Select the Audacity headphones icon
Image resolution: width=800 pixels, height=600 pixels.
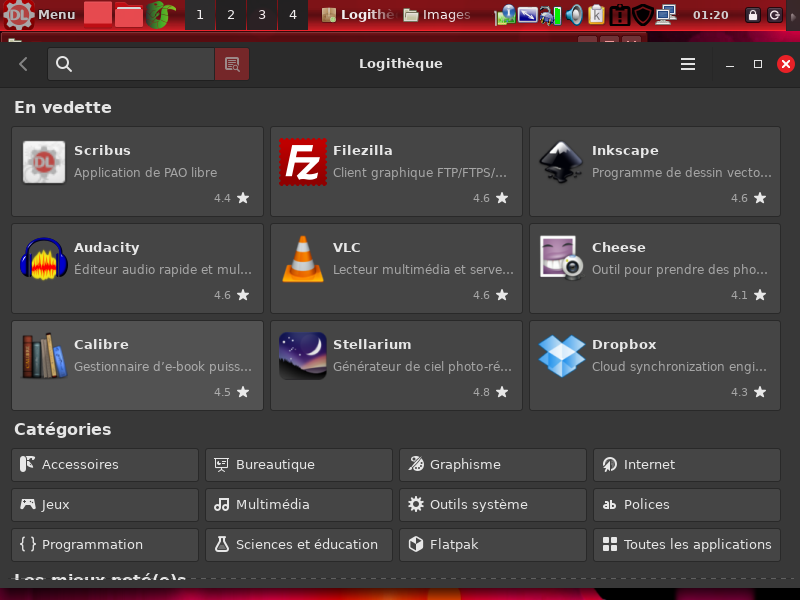click(44, 259)
